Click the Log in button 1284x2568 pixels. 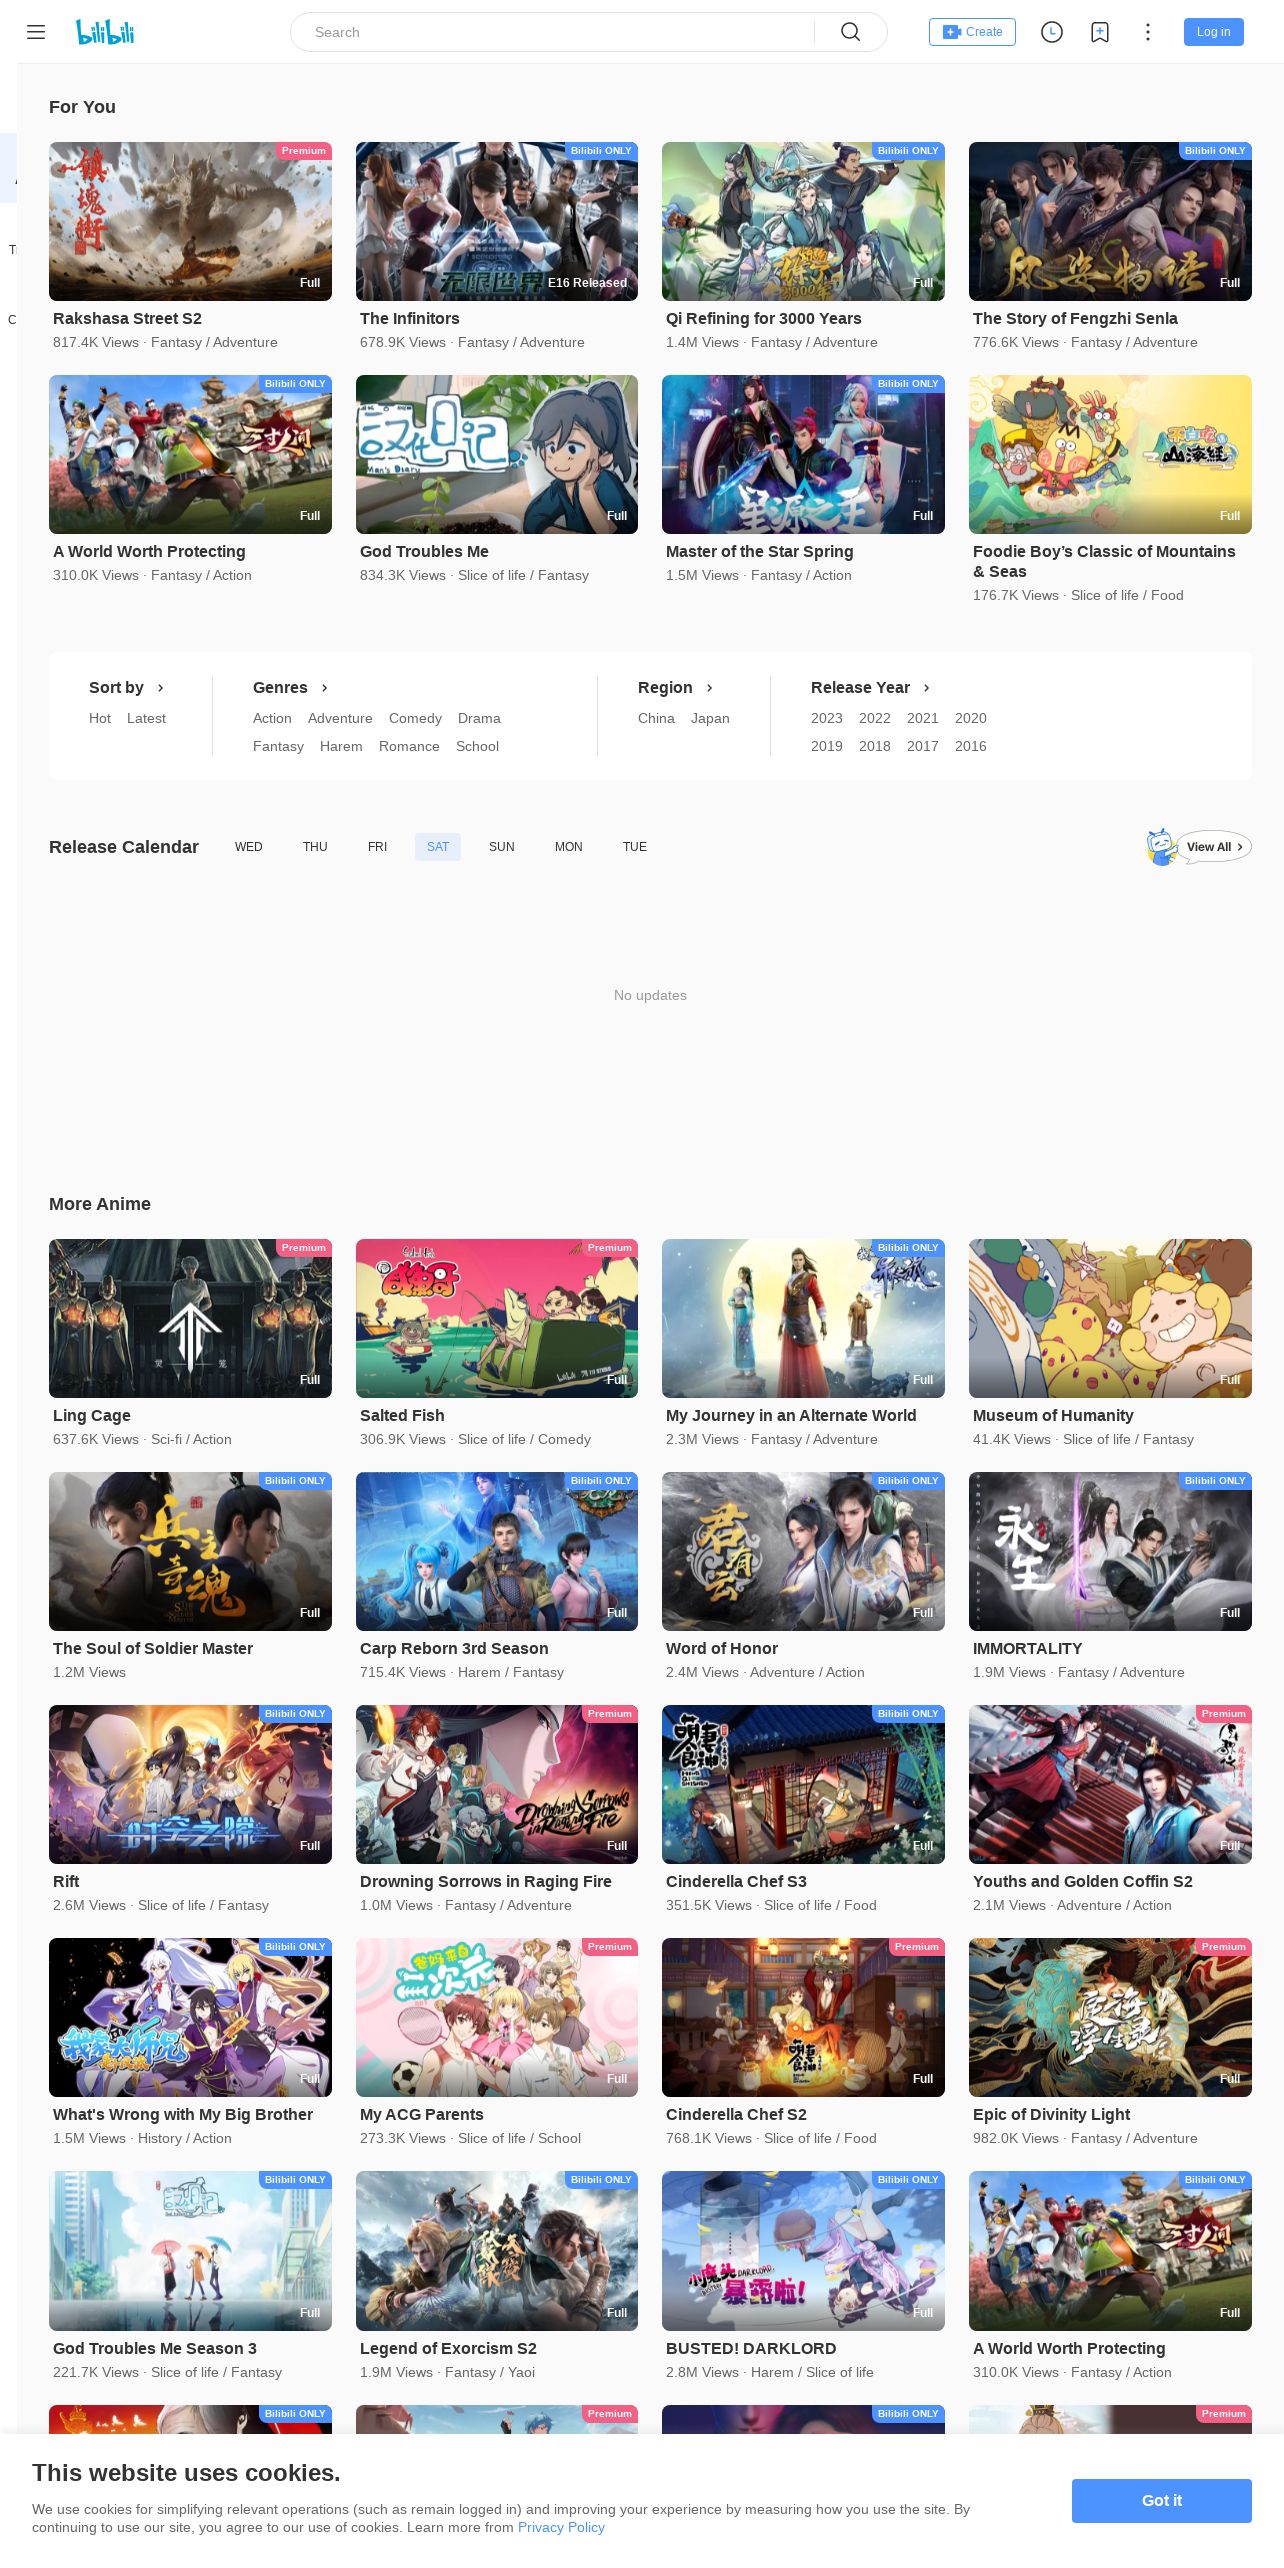[1214, 32]
